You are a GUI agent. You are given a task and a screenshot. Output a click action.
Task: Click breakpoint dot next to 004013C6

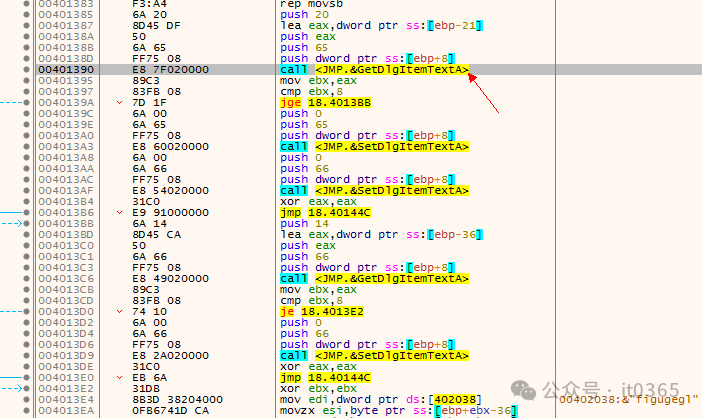(27, 277)
